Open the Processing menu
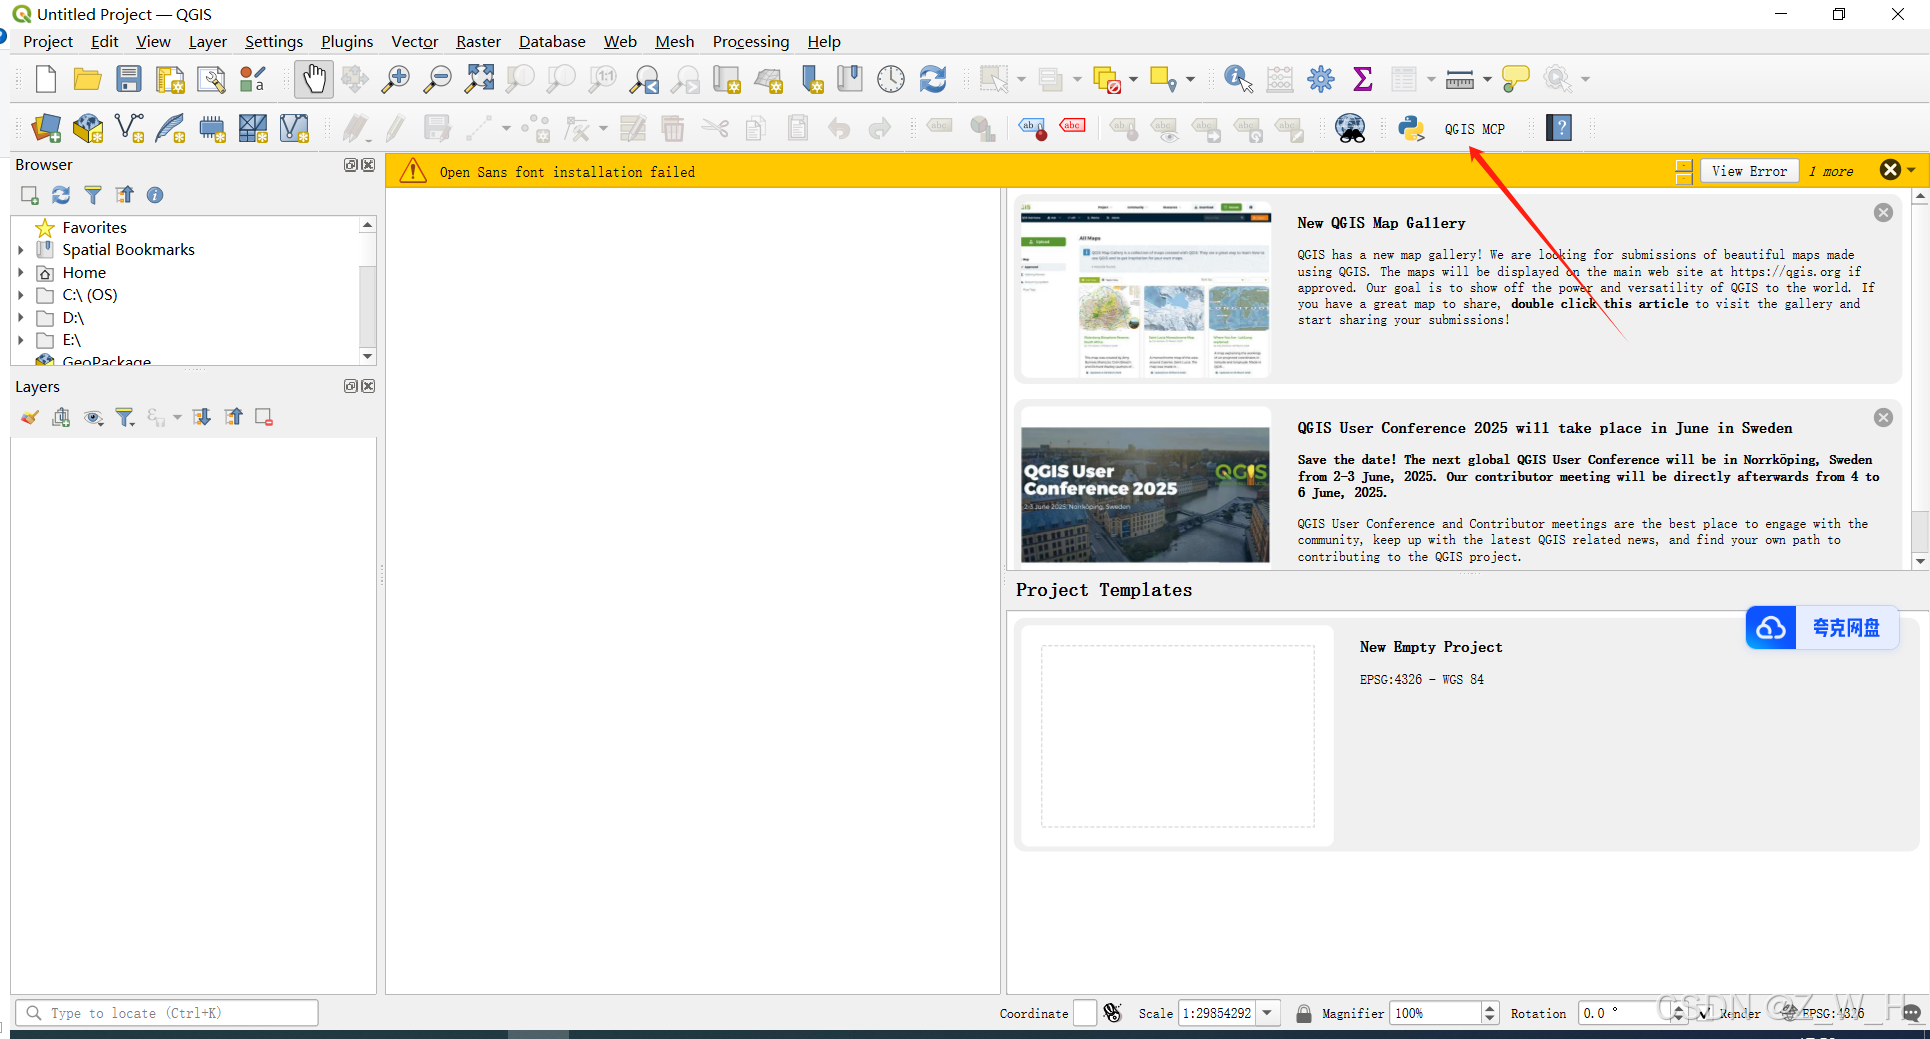Screen dimensions: 1930x1039 click(751, 41)
